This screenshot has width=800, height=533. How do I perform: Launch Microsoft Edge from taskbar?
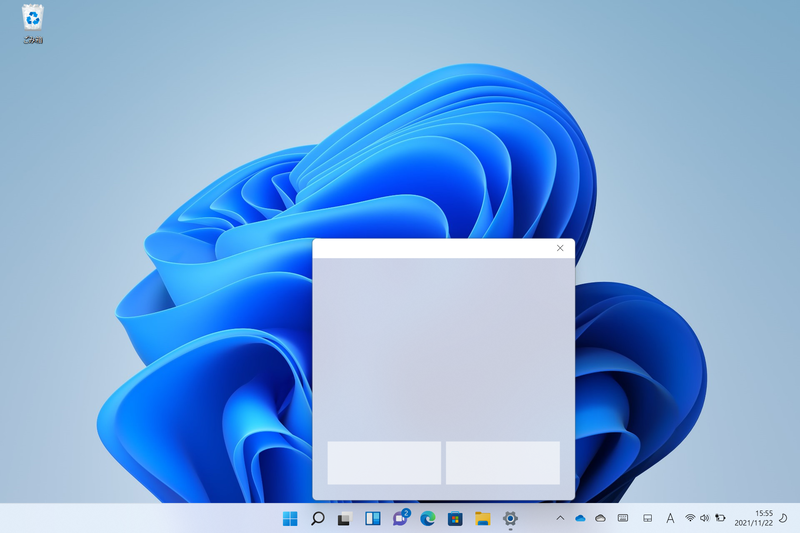[x=428, y=519]
